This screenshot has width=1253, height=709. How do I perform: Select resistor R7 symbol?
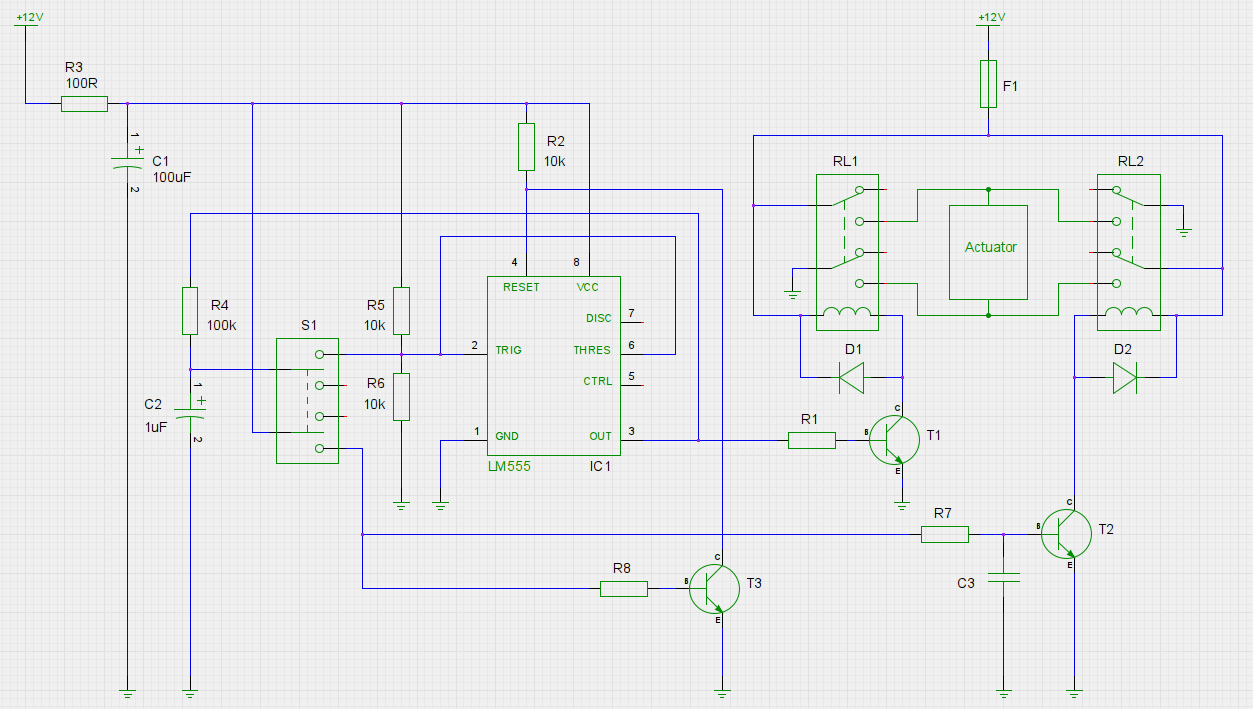point(945,534)
